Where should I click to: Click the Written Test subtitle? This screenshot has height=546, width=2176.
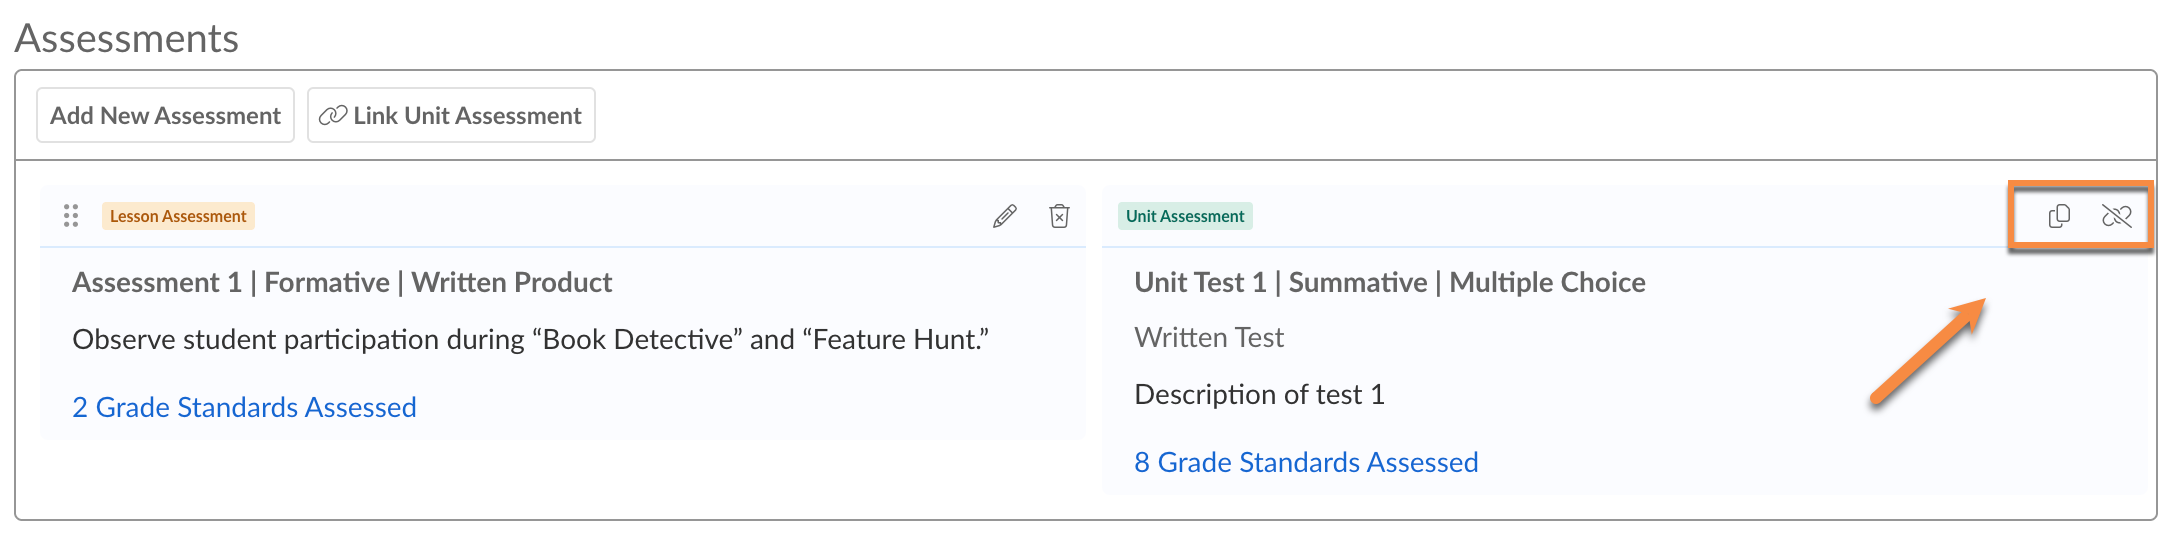click(x=1209, y=338)
